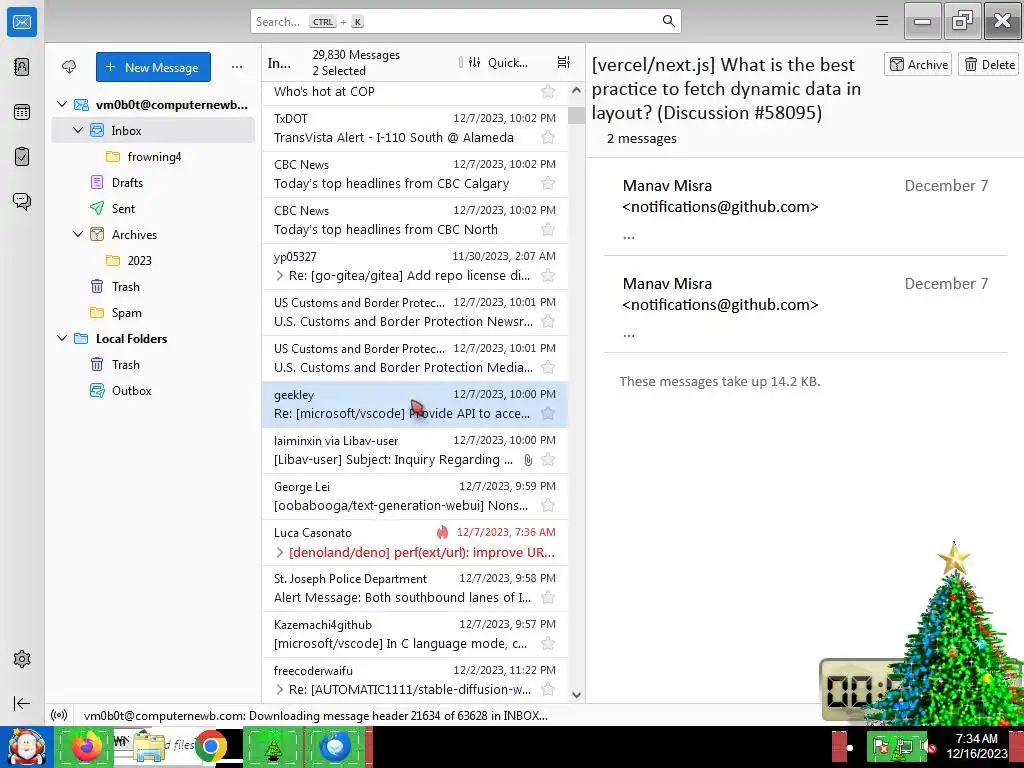
Task: Open the Address Book sidebar icon
Action: pos(22,67)
